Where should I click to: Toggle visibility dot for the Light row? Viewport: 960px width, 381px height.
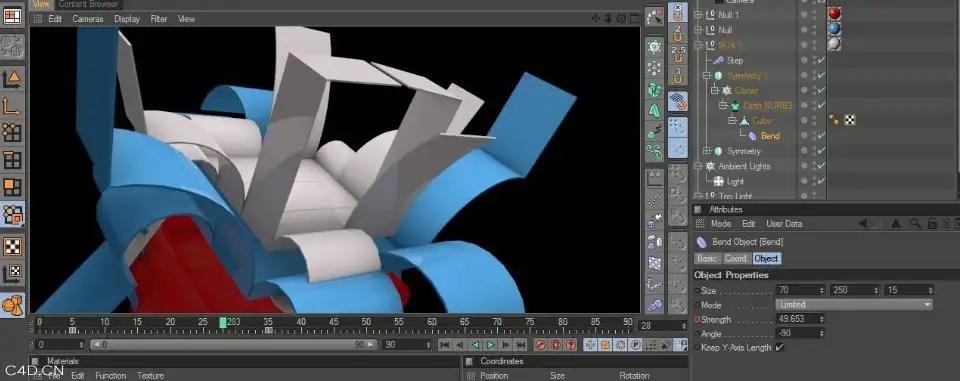[x=804, y=181]
